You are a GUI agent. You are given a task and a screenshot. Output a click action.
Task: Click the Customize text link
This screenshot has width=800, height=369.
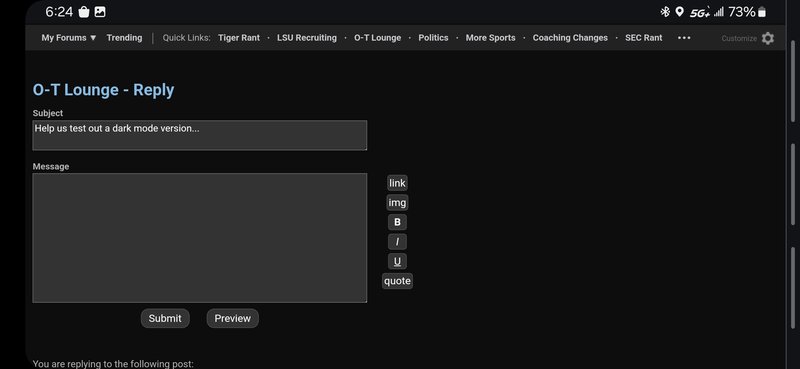tap(739, 38)
